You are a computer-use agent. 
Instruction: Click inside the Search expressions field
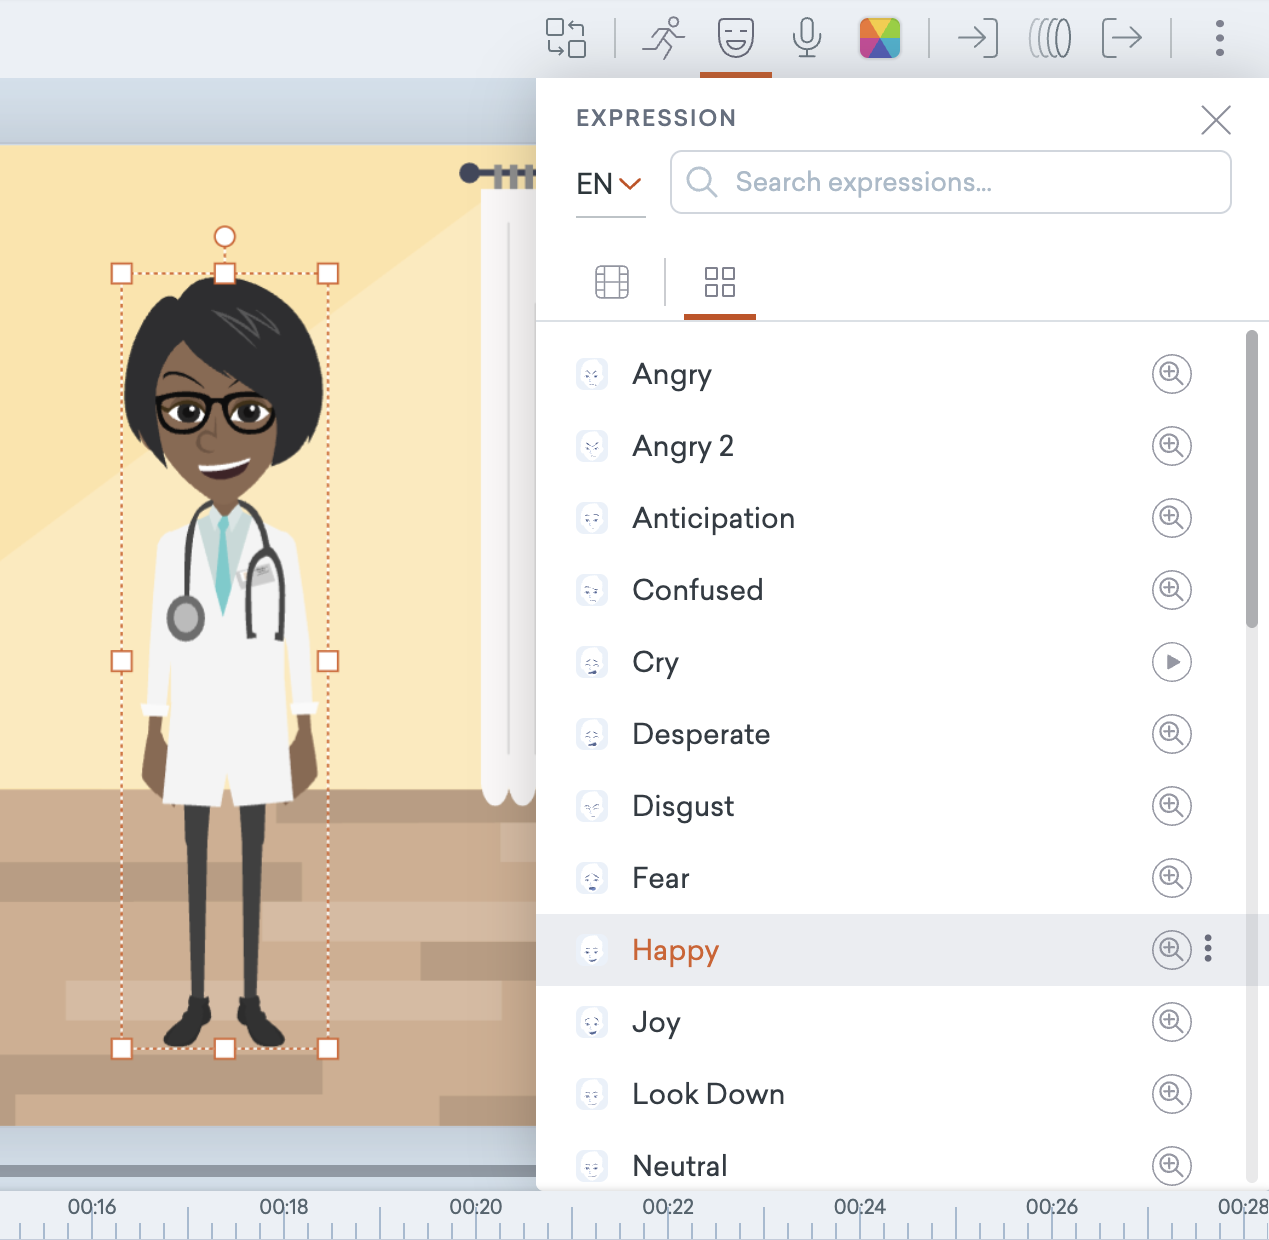point(950,182)
